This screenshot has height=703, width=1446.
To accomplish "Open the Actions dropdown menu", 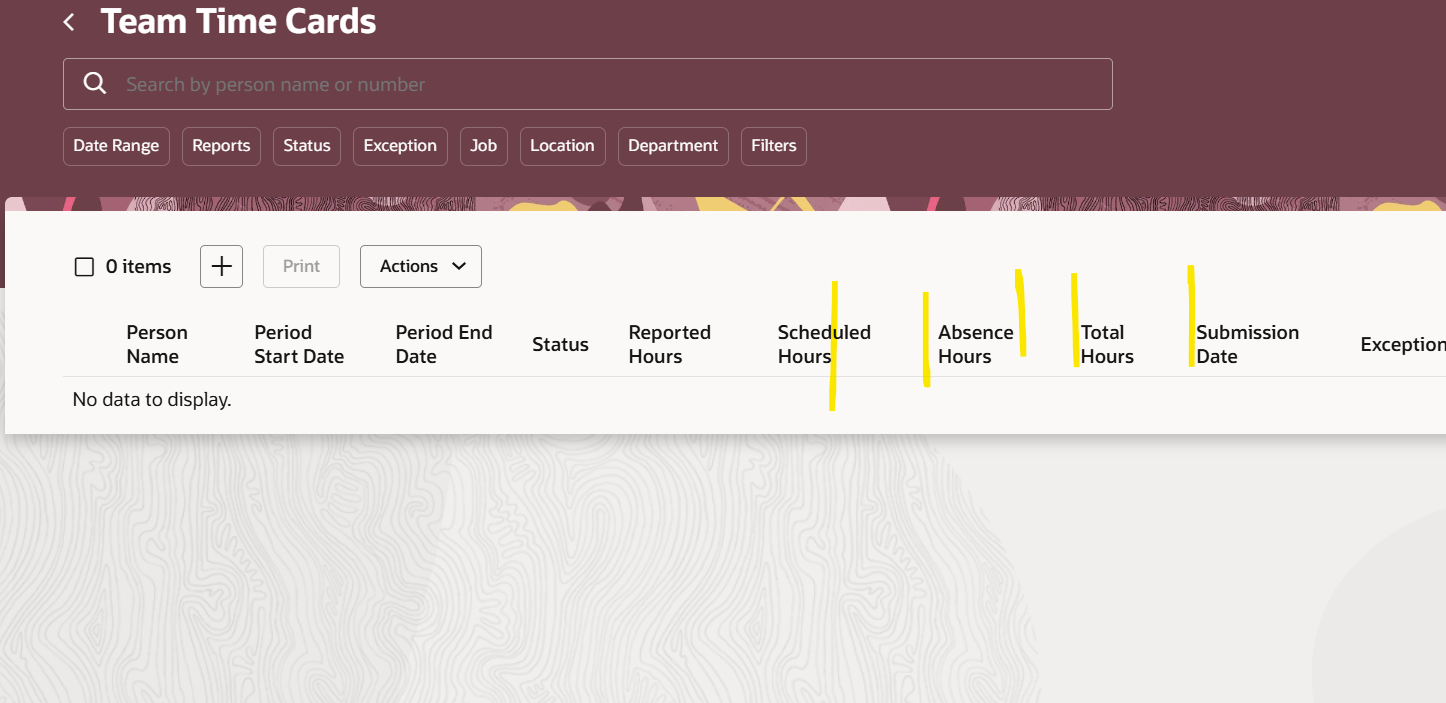I will click(421, 266).
